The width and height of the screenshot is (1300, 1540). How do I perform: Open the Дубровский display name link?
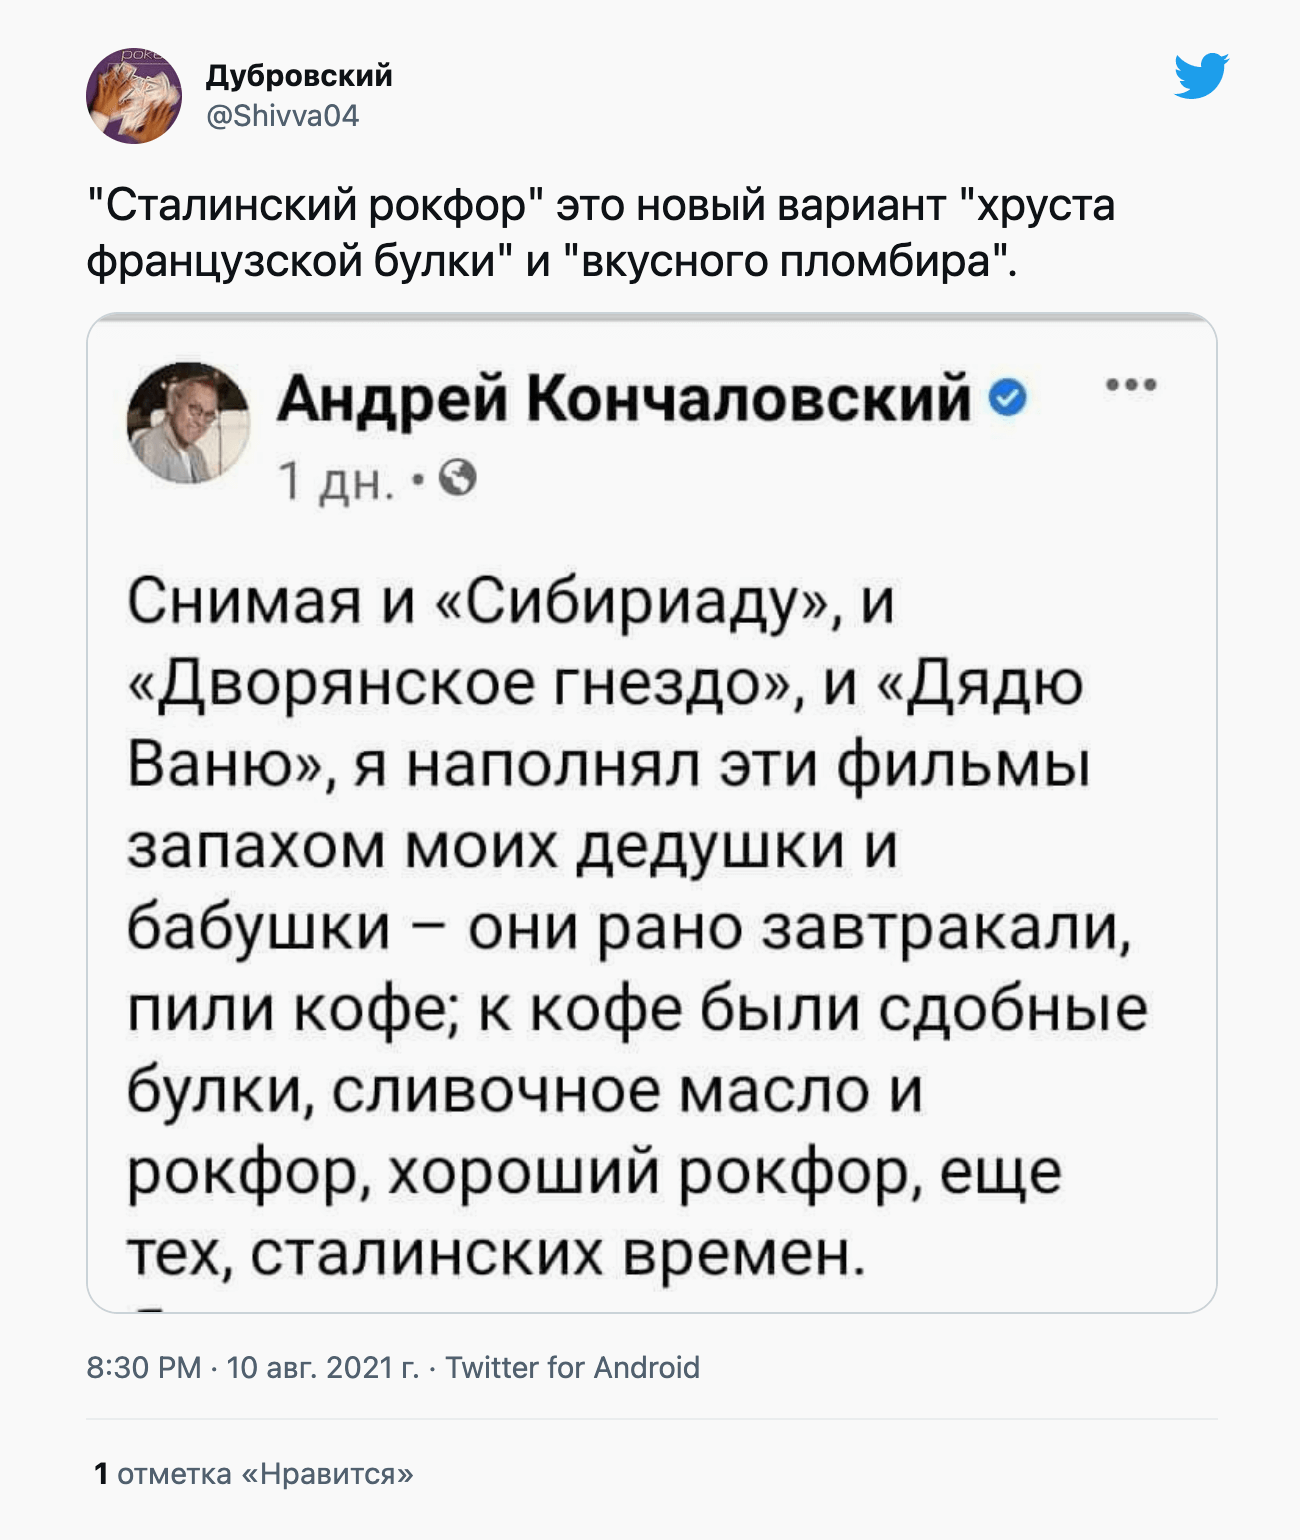299,76
